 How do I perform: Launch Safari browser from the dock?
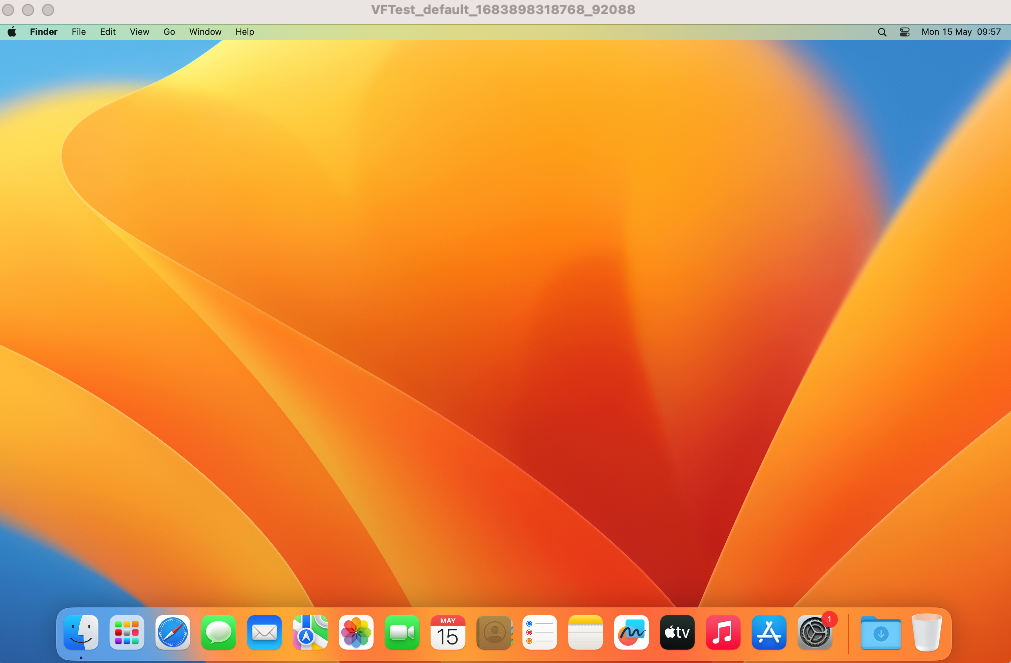173,632
